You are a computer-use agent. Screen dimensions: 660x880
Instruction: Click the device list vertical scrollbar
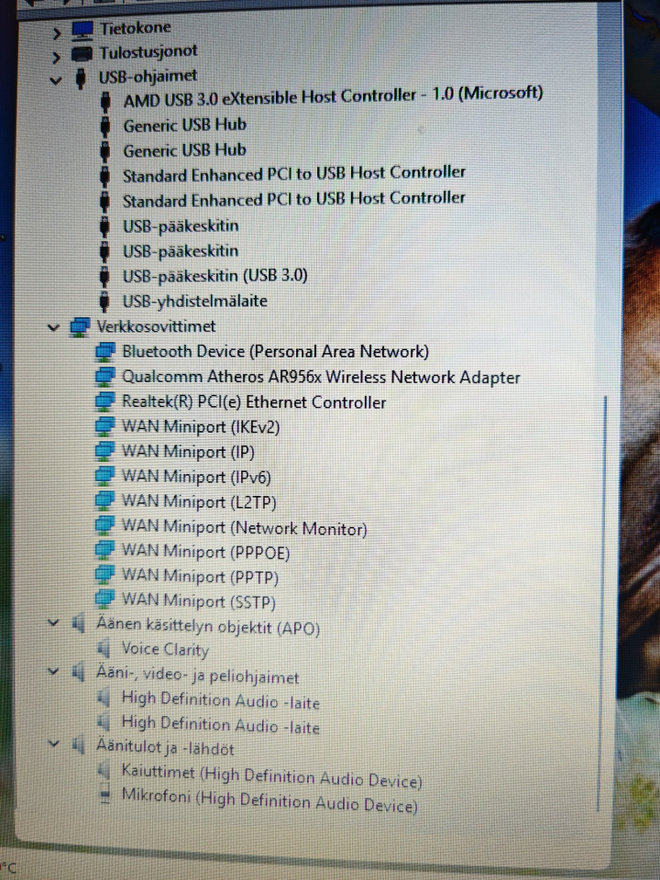tap(604, 603)
